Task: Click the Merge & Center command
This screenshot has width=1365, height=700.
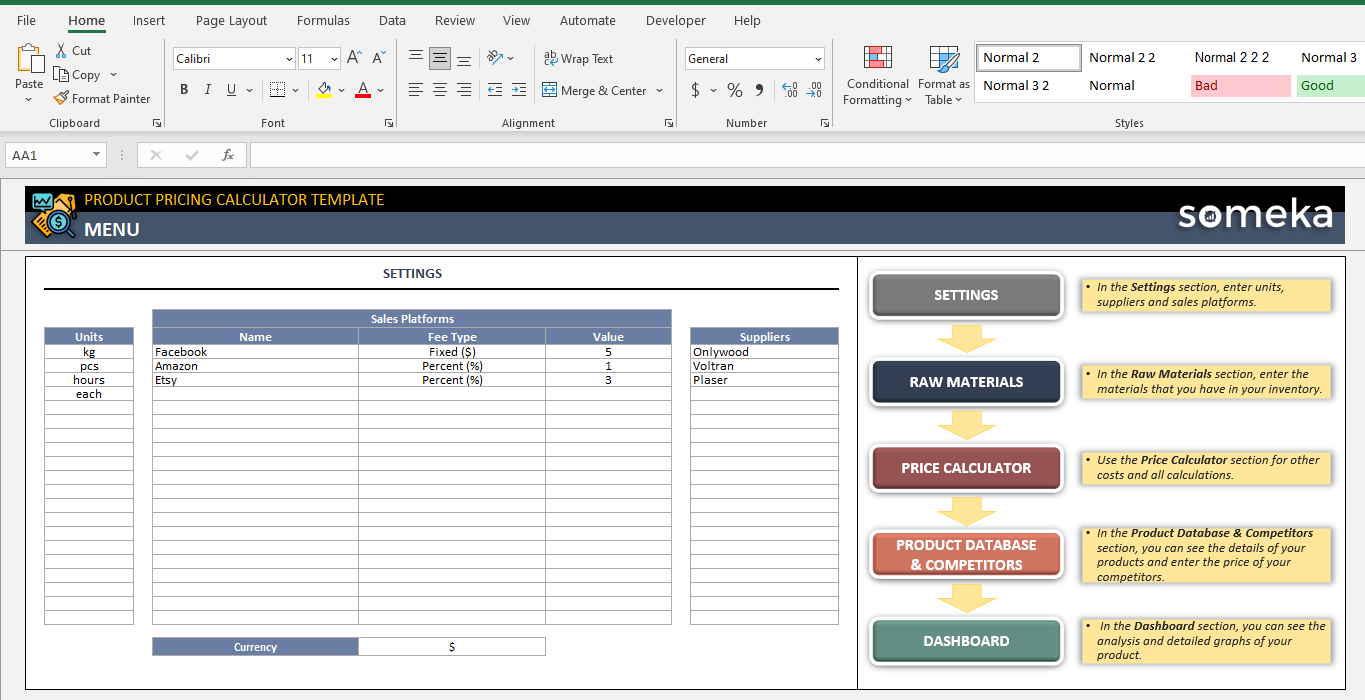Action: click(596, 90)
